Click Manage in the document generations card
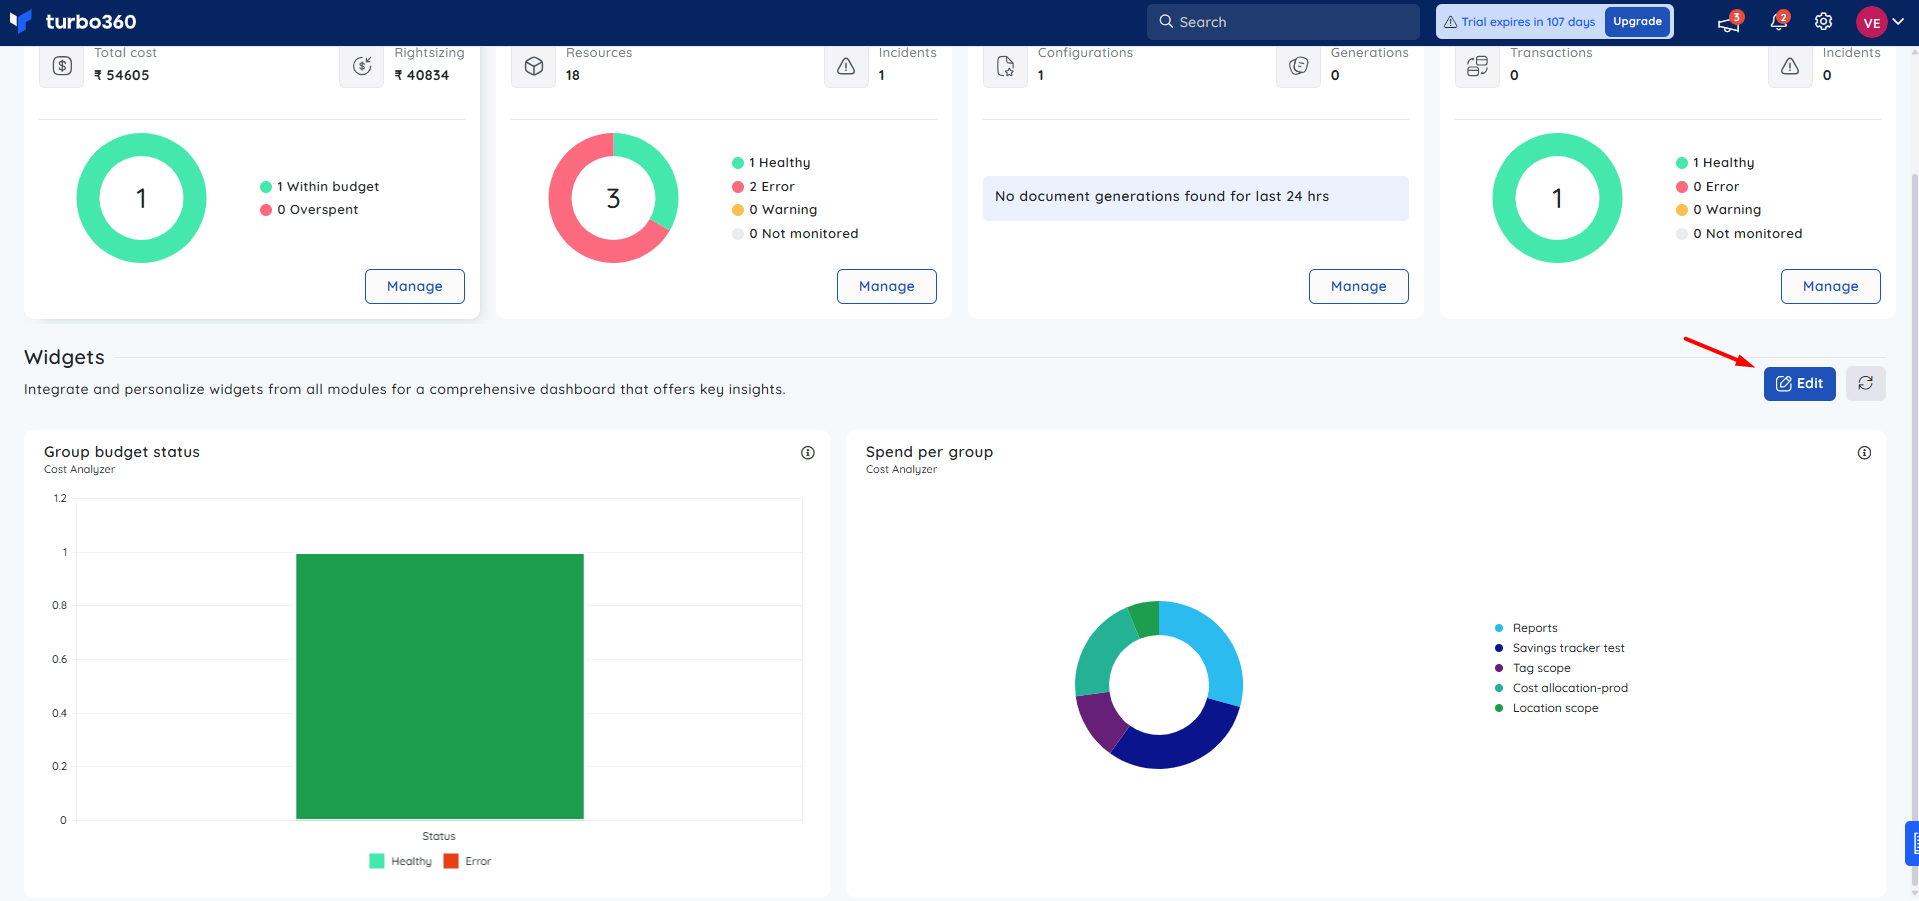1919x901 pixels. coord(1359,286)
